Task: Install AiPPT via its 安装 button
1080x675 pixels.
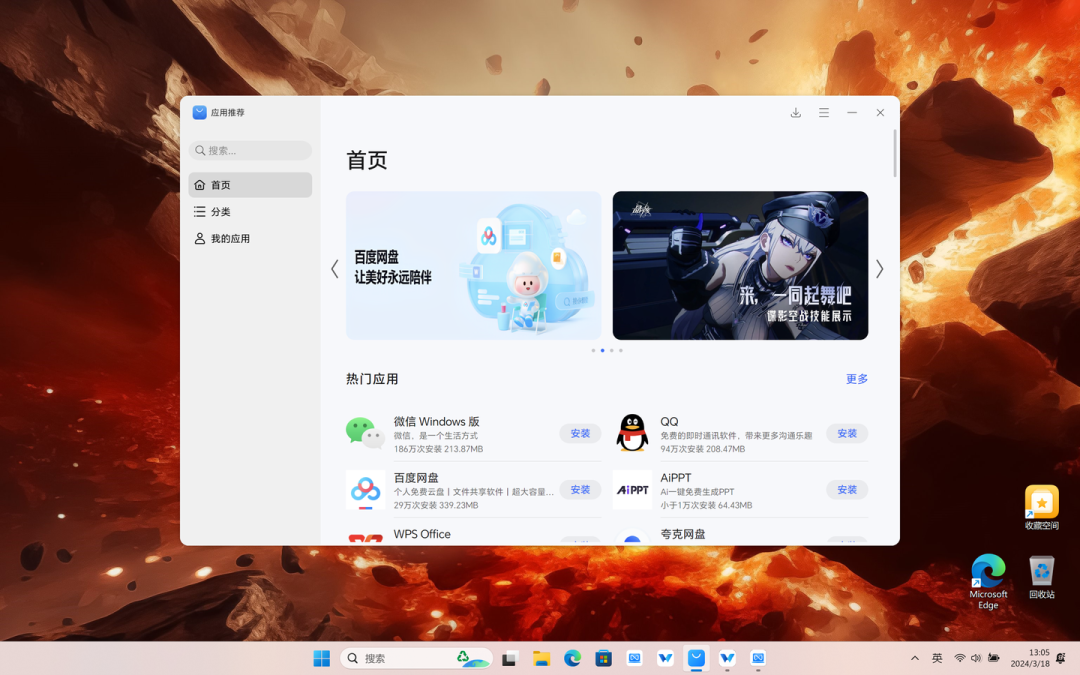Action: (x=847, y=490)
